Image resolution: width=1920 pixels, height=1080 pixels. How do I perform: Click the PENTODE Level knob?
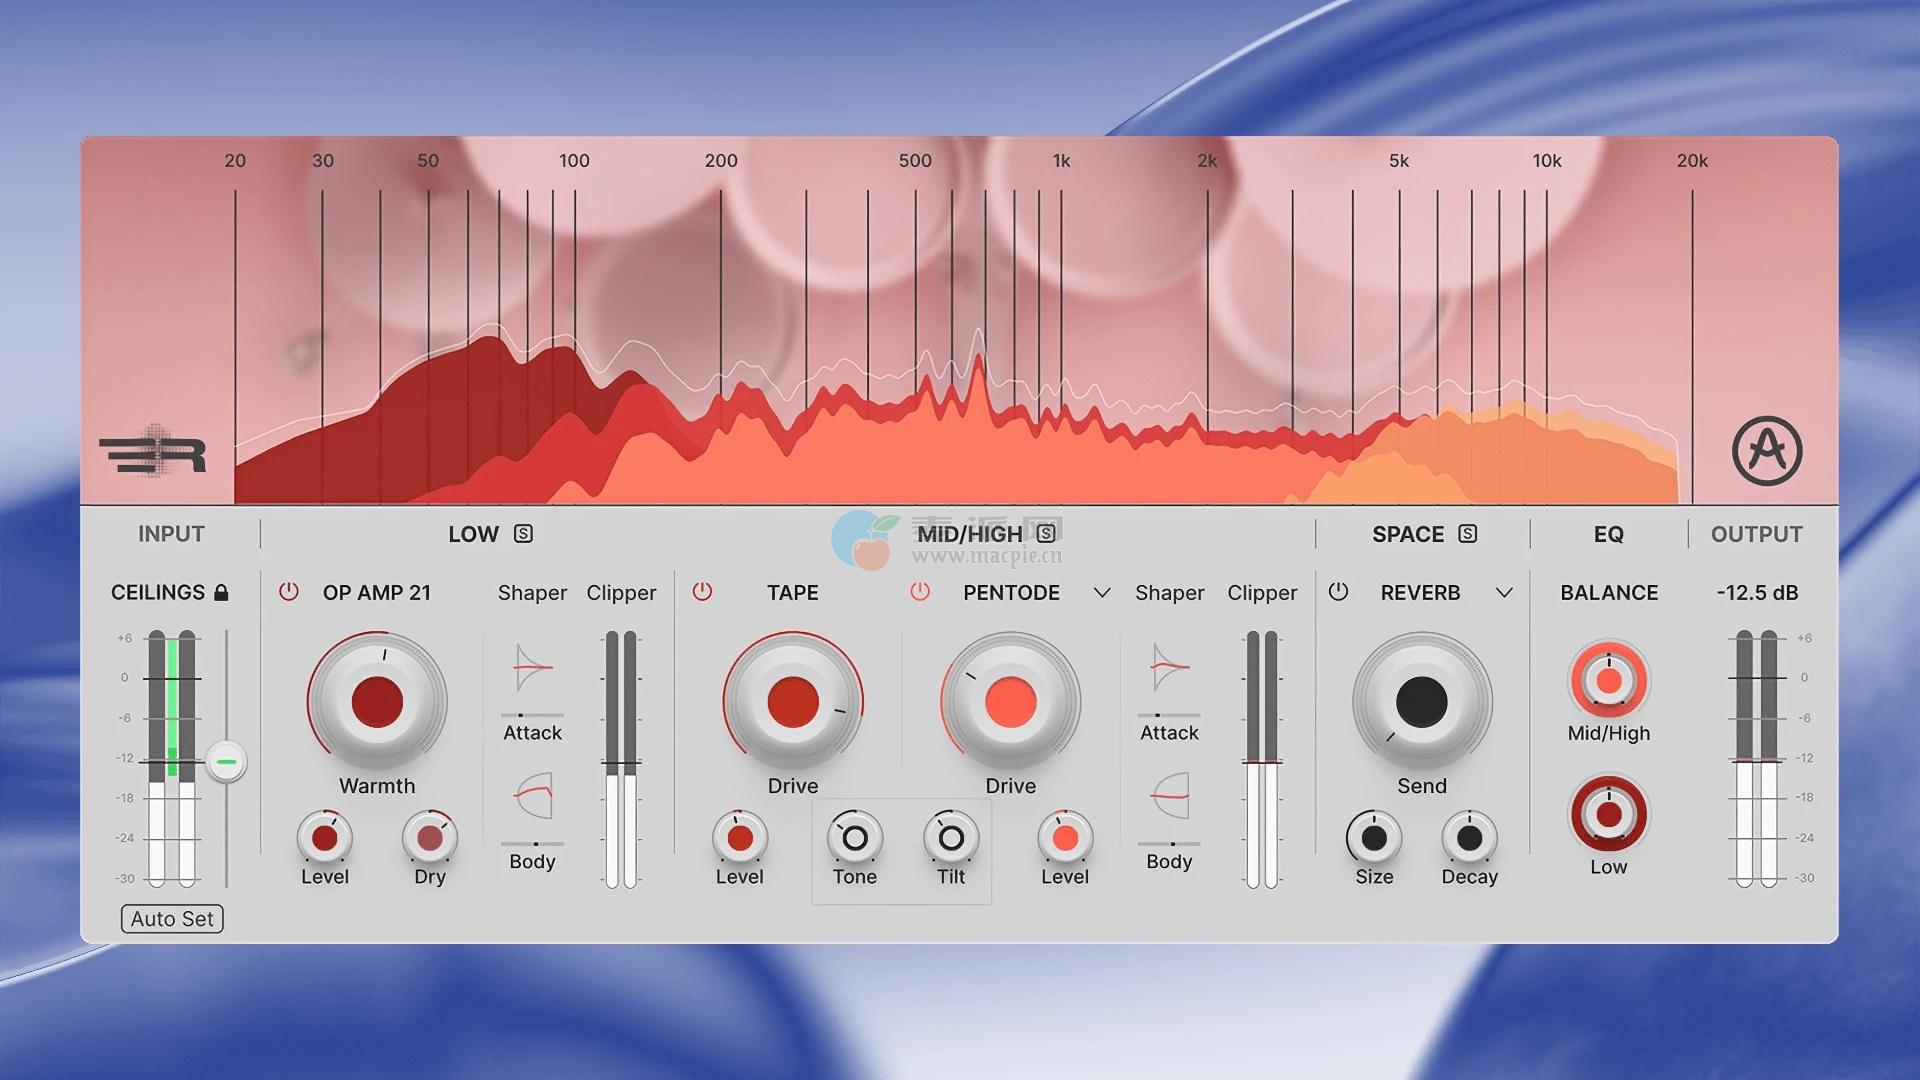[1065, 838]
